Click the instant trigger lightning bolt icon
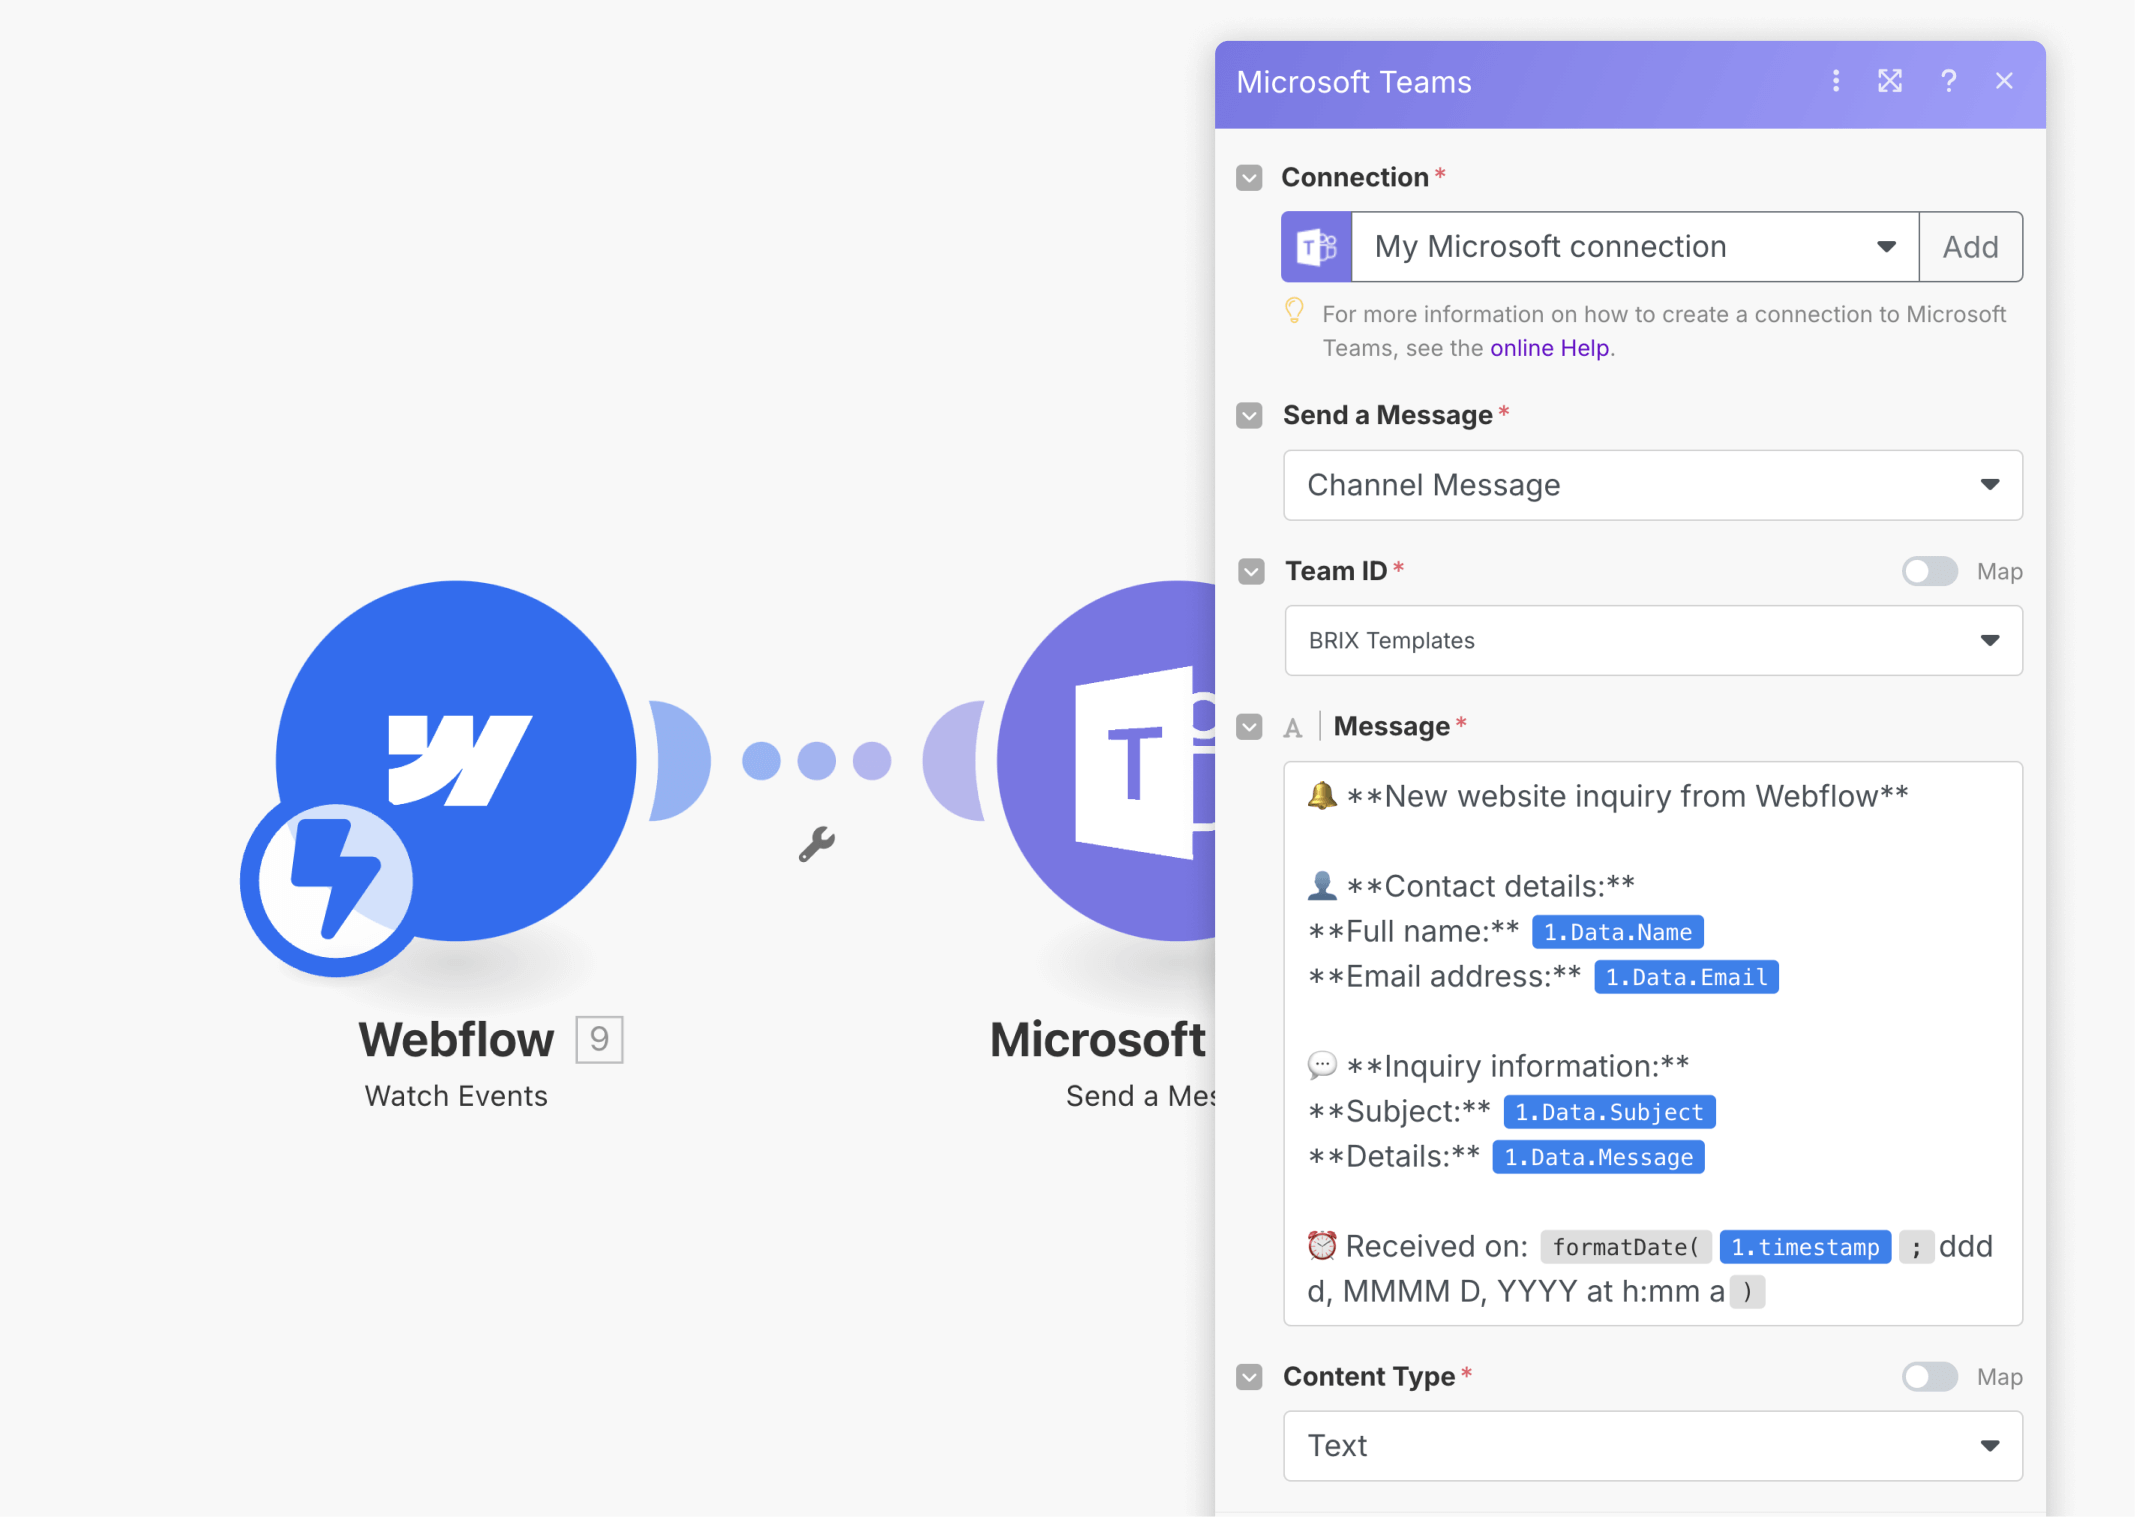This screenshot has height=1517, width=2135. click(335, 881)
